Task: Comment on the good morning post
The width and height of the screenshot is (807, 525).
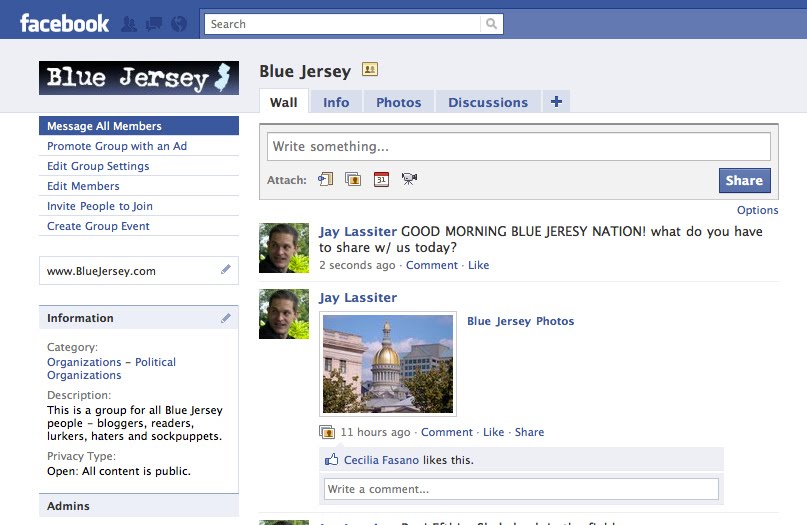Action: click(432, 265)
